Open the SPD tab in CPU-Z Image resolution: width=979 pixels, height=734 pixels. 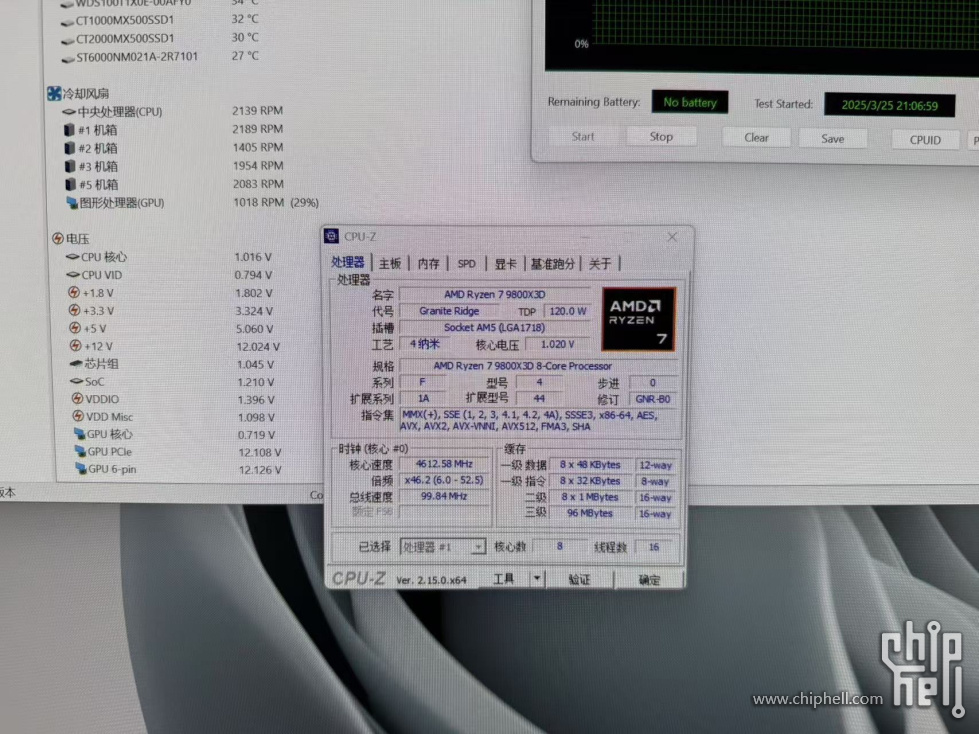click(x=466, y=263)
